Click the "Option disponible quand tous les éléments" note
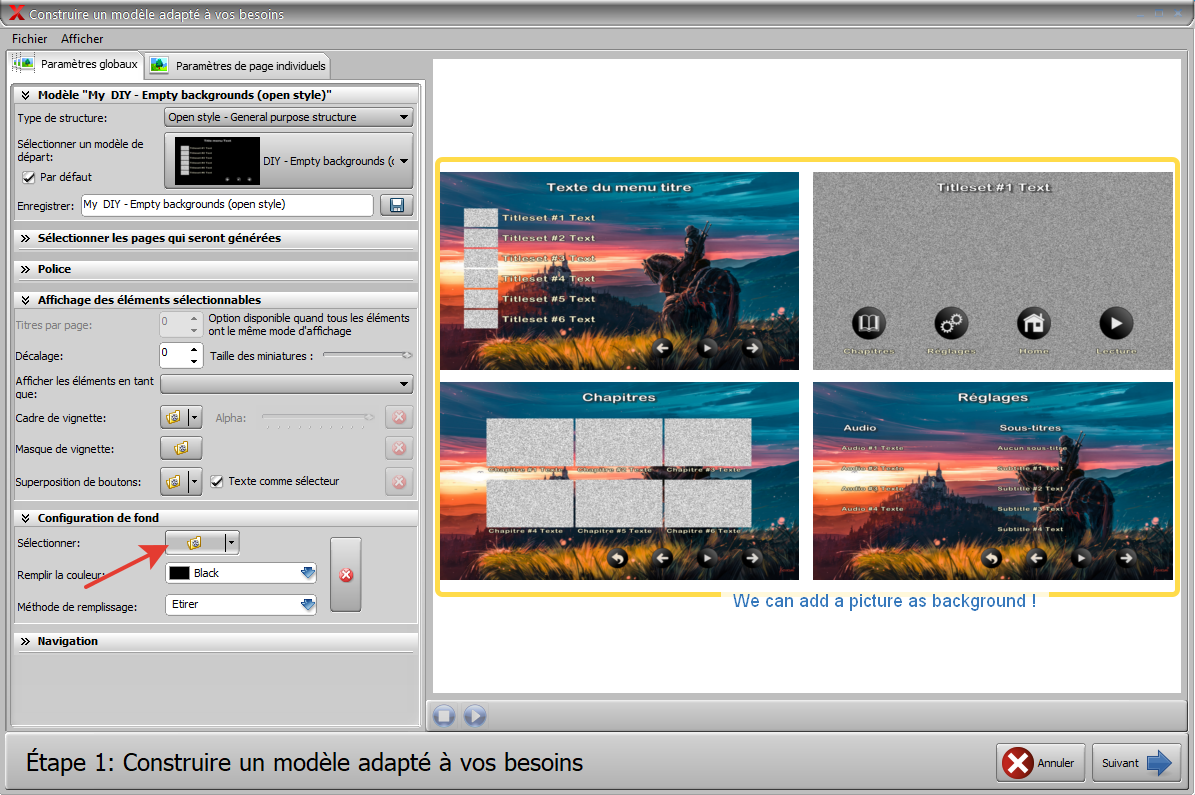 [x=309, y=325]
